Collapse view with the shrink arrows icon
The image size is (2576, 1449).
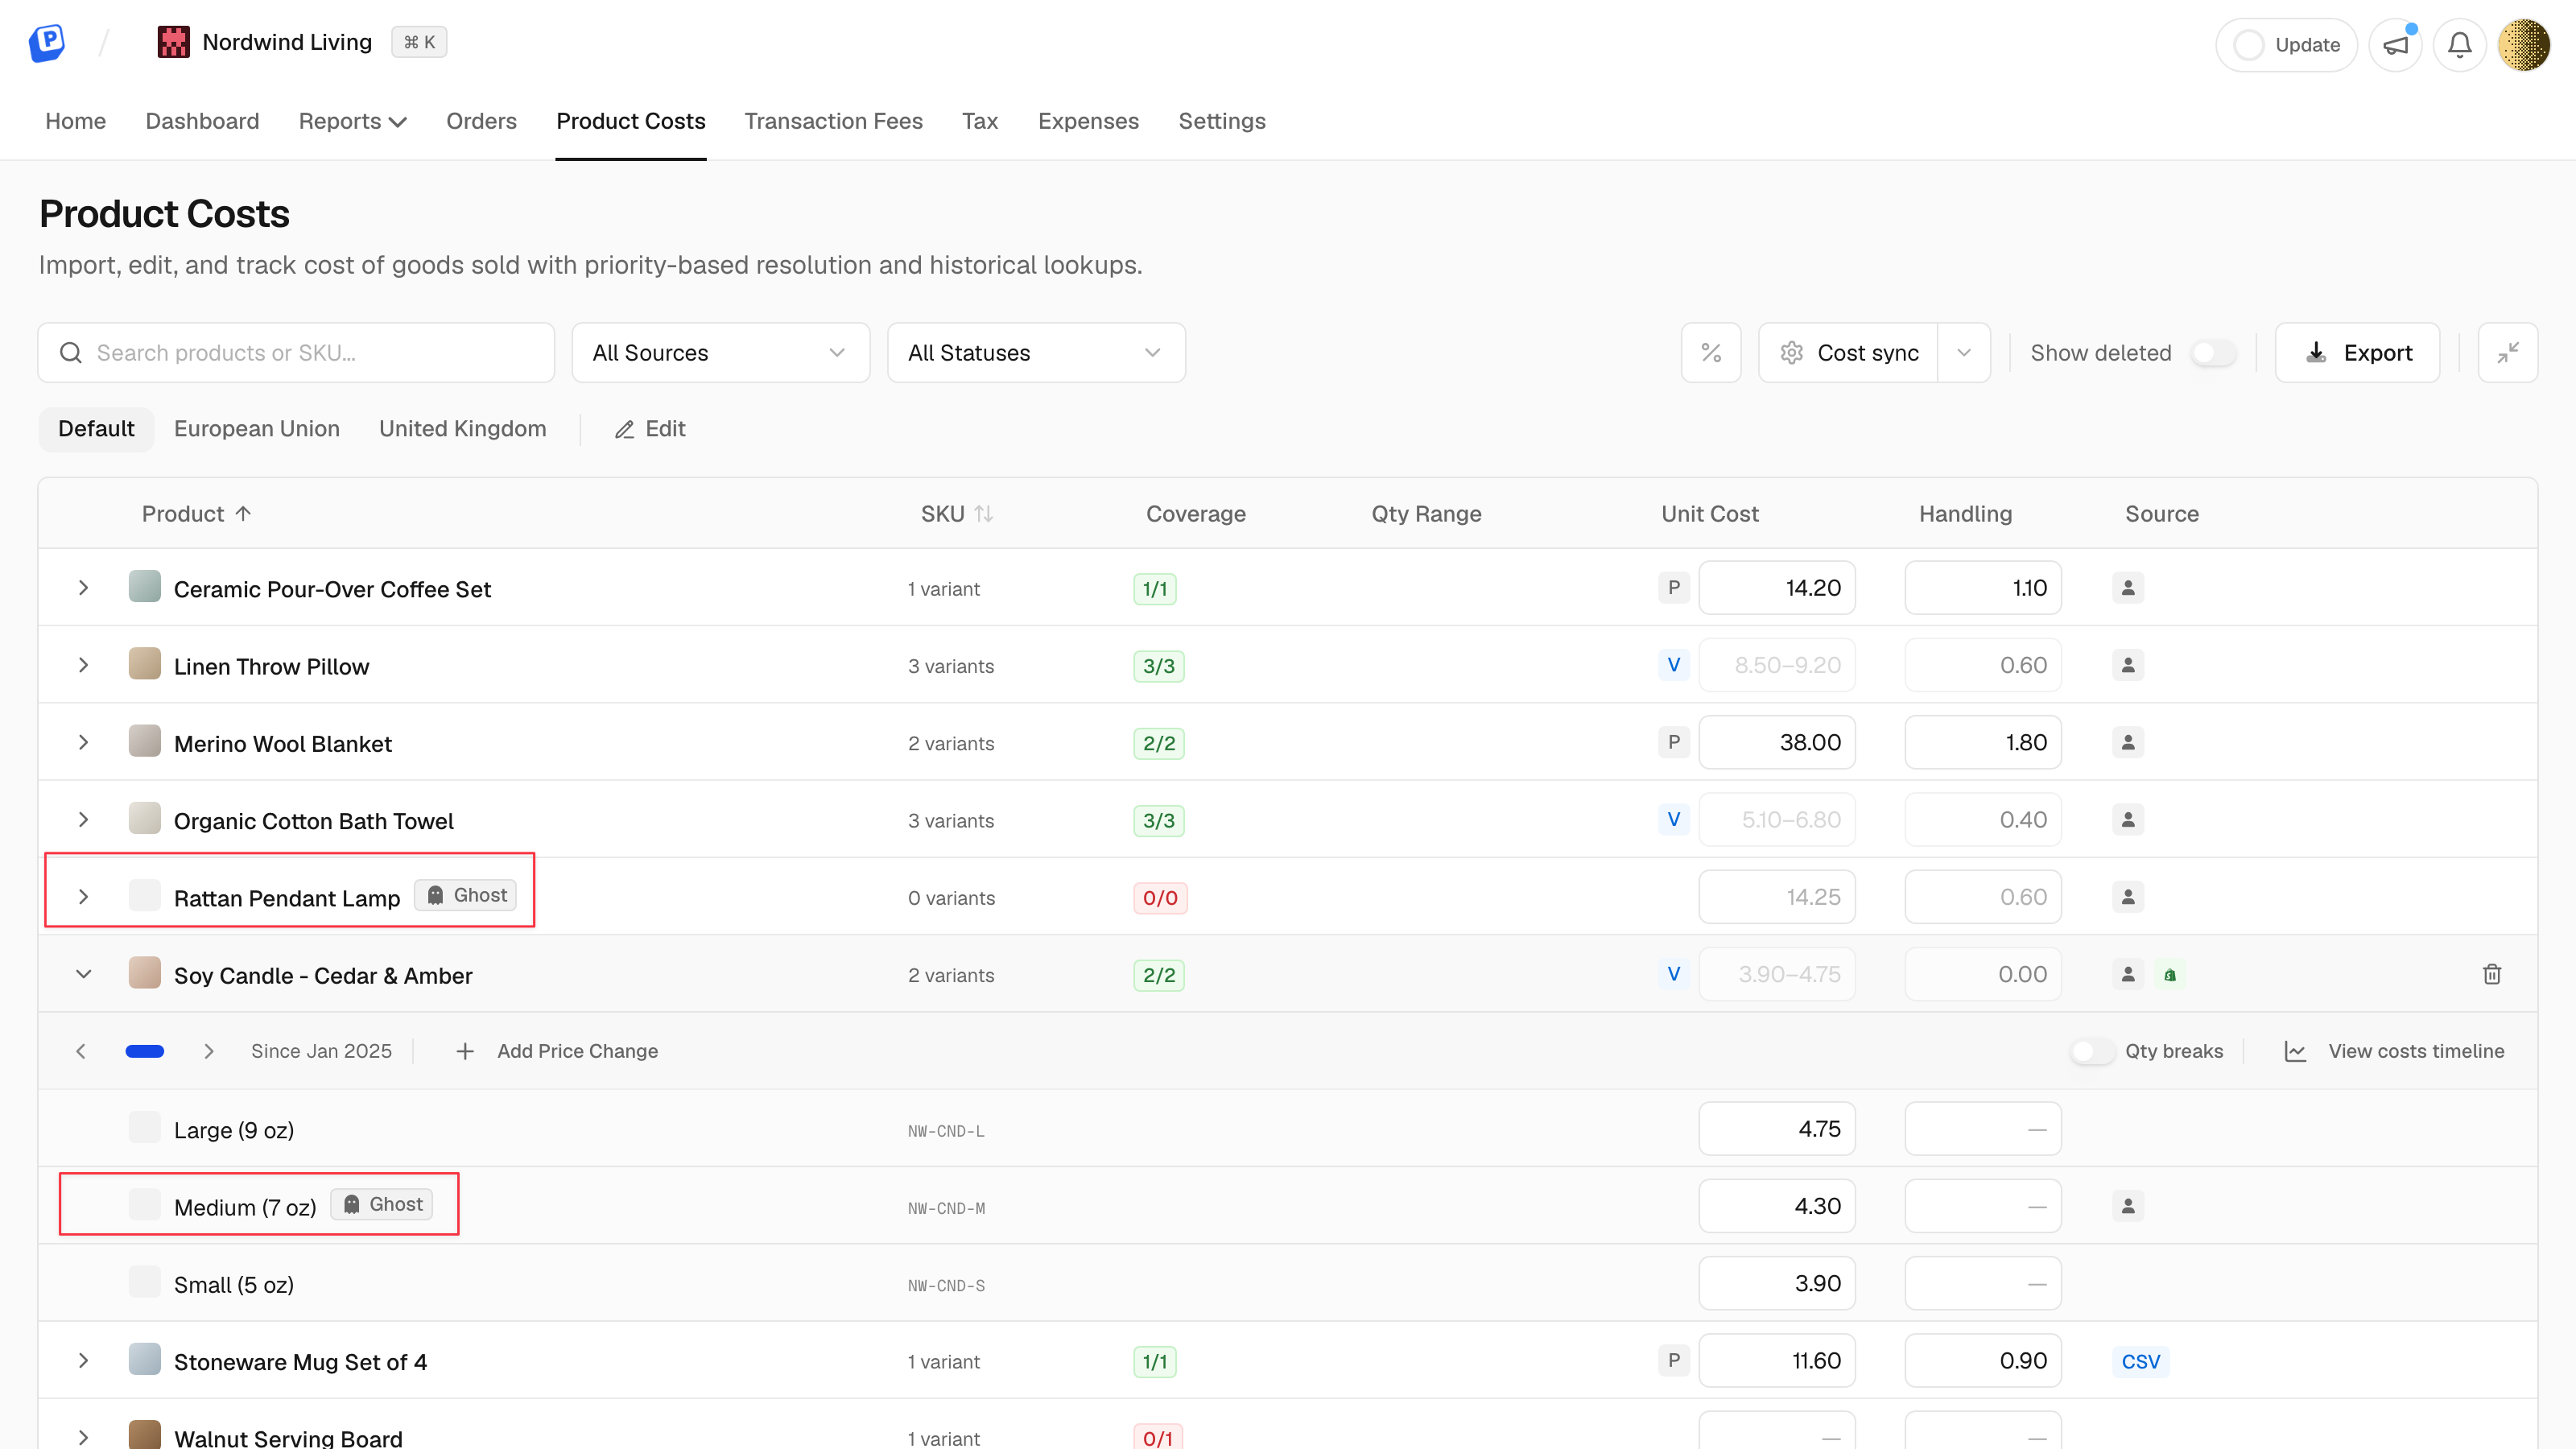pos(2508,353)
